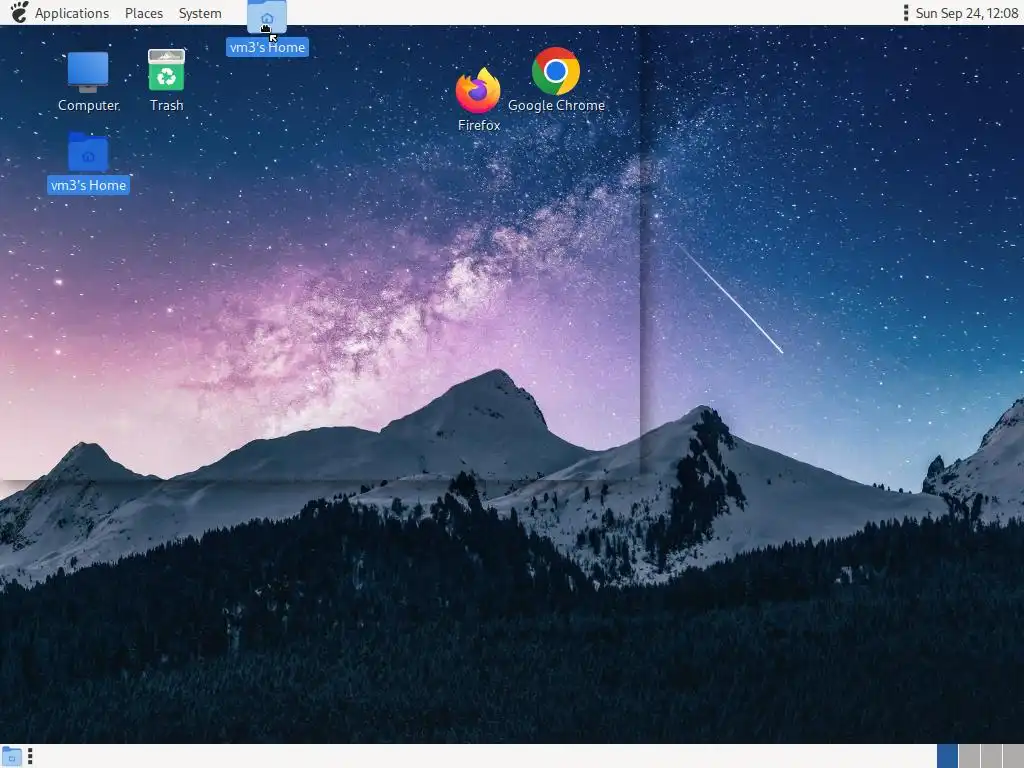This screenshot has width=1024, height=768.
Task: Click the "Trash" label text on the desktop
Action: (x=167, y=105)
